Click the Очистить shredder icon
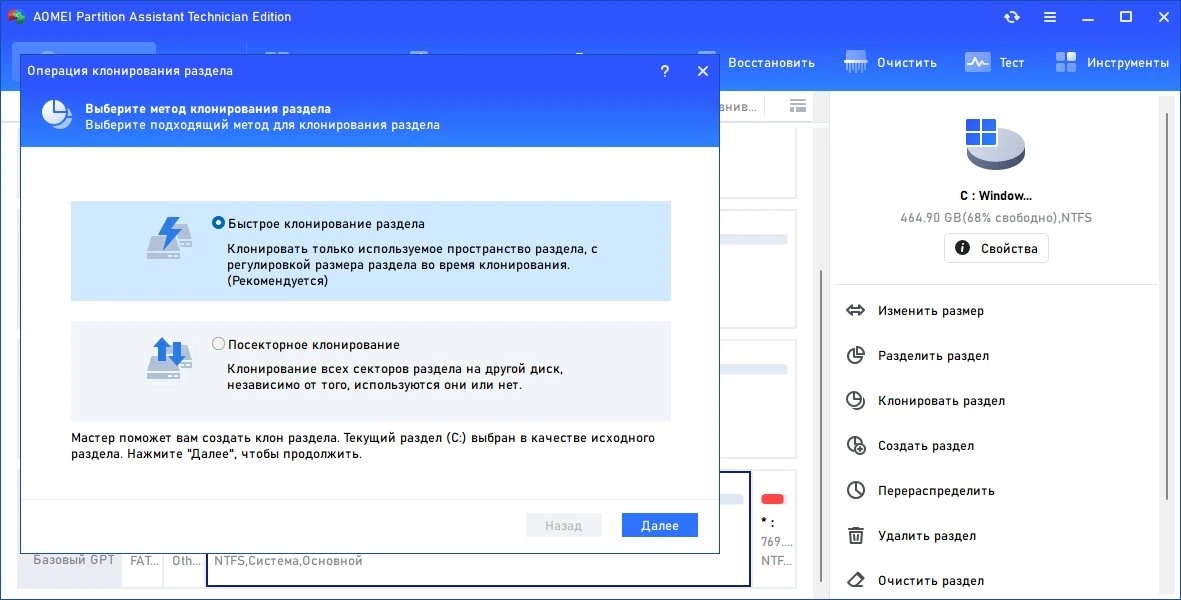Image resolution: width=1181 pixels, height=600 pixels. click(856, 62)
